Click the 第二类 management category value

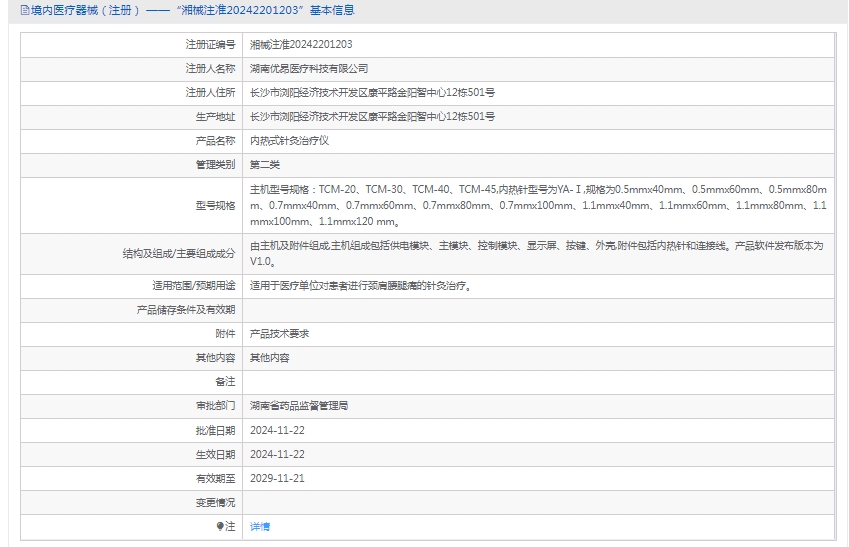pos(265,165)
